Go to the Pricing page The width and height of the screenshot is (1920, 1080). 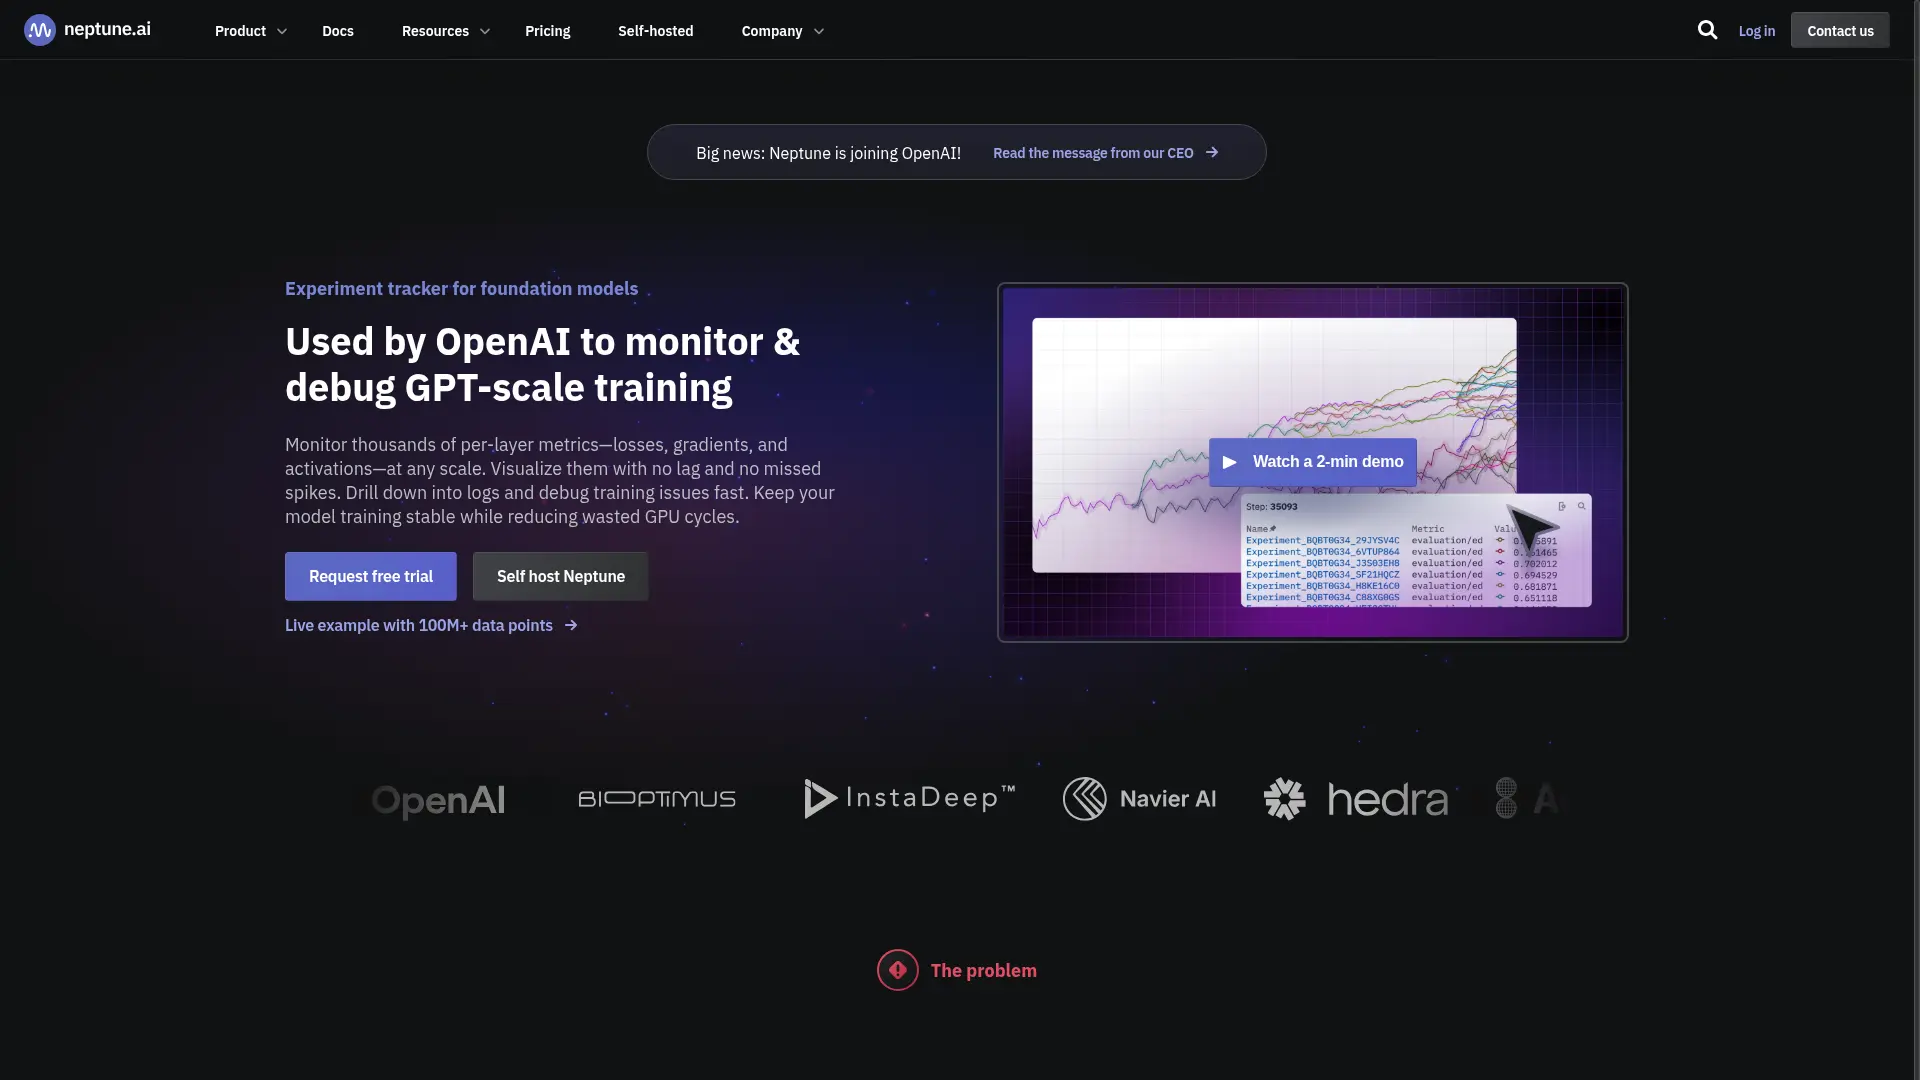click(547, 31)
